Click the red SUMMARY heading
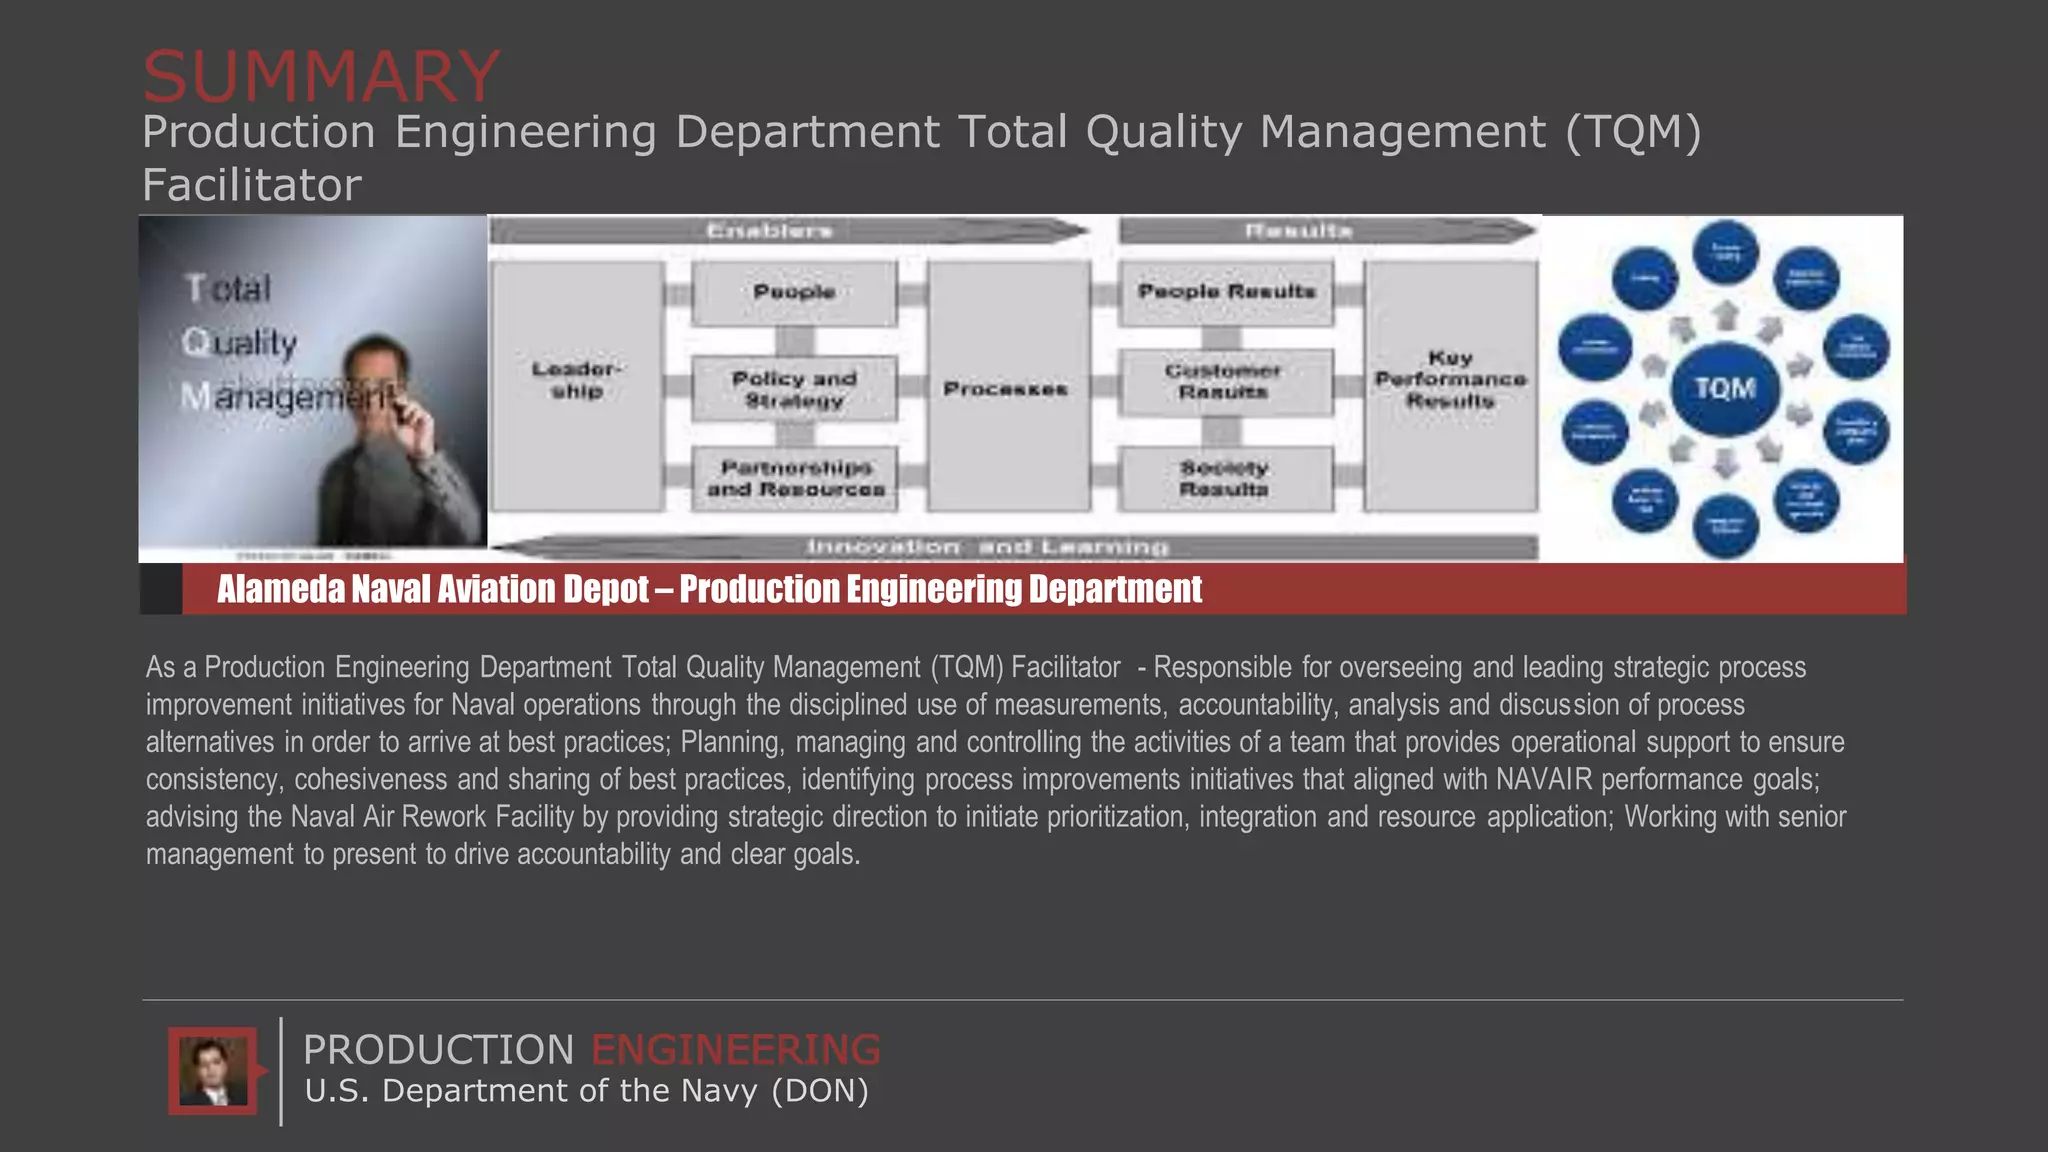Viewport: 2048px width, 1152px height. 320,76
